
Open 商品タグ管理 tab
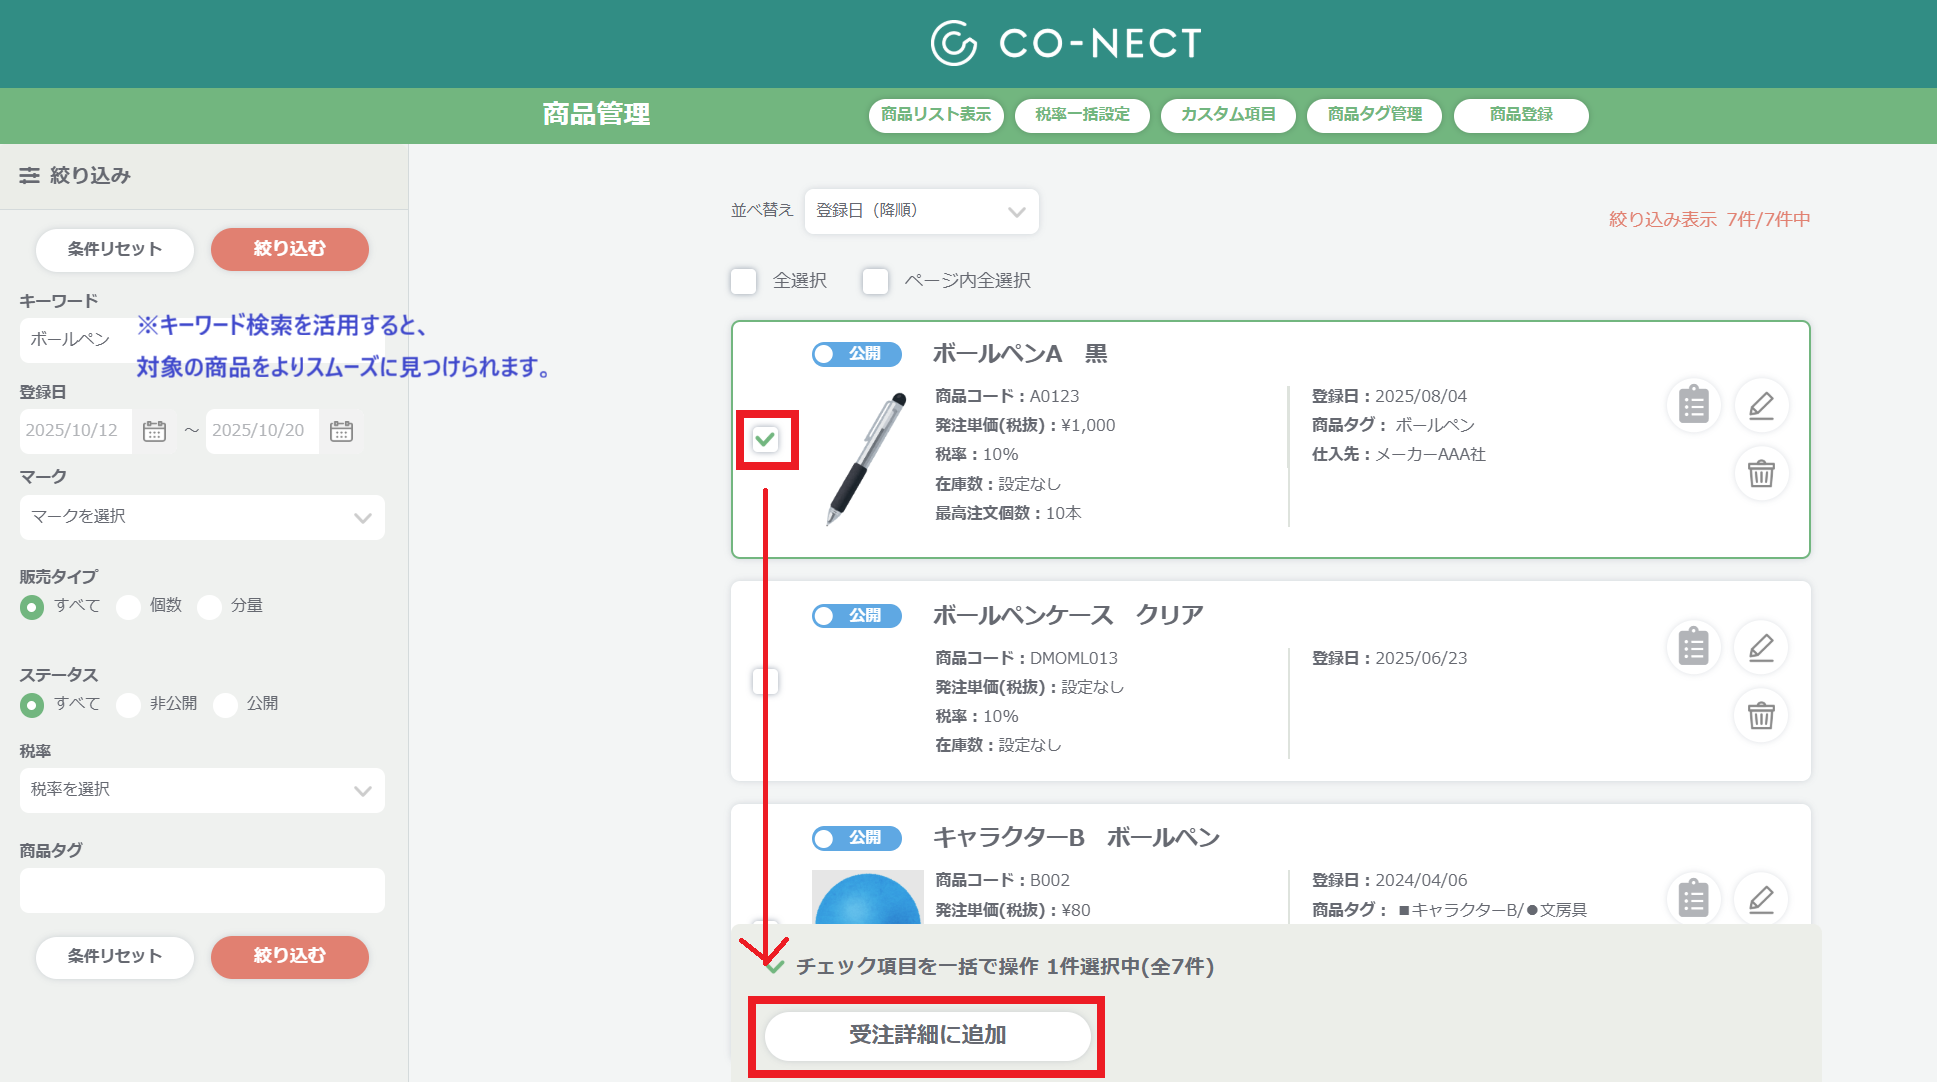coord(1375,115)
